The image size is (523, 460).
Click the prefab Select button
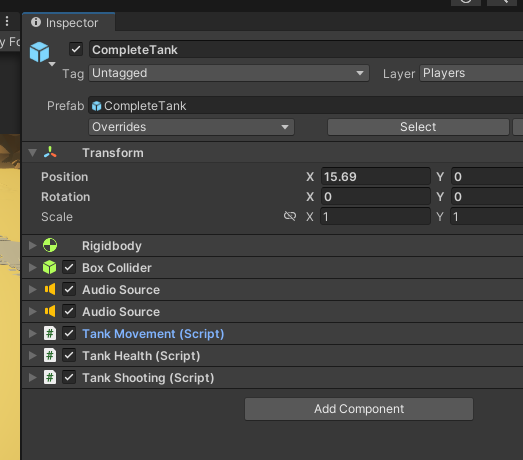point(418,127)
